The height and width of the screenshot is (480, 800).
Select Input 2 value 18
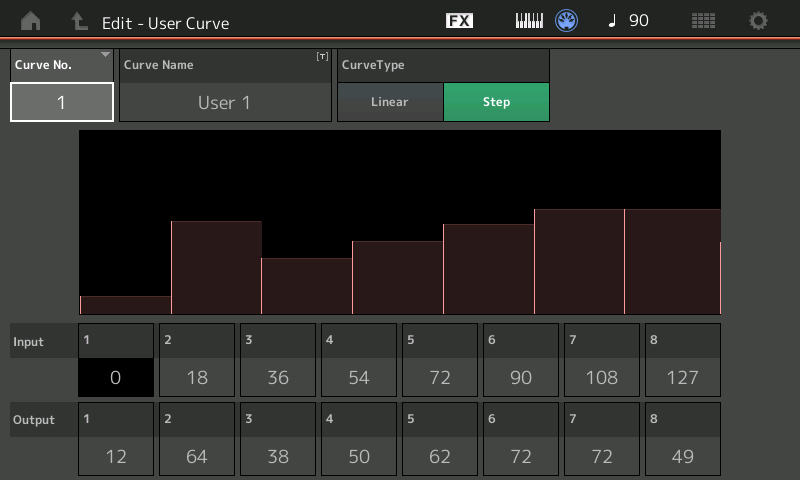(x=197, y=377)
